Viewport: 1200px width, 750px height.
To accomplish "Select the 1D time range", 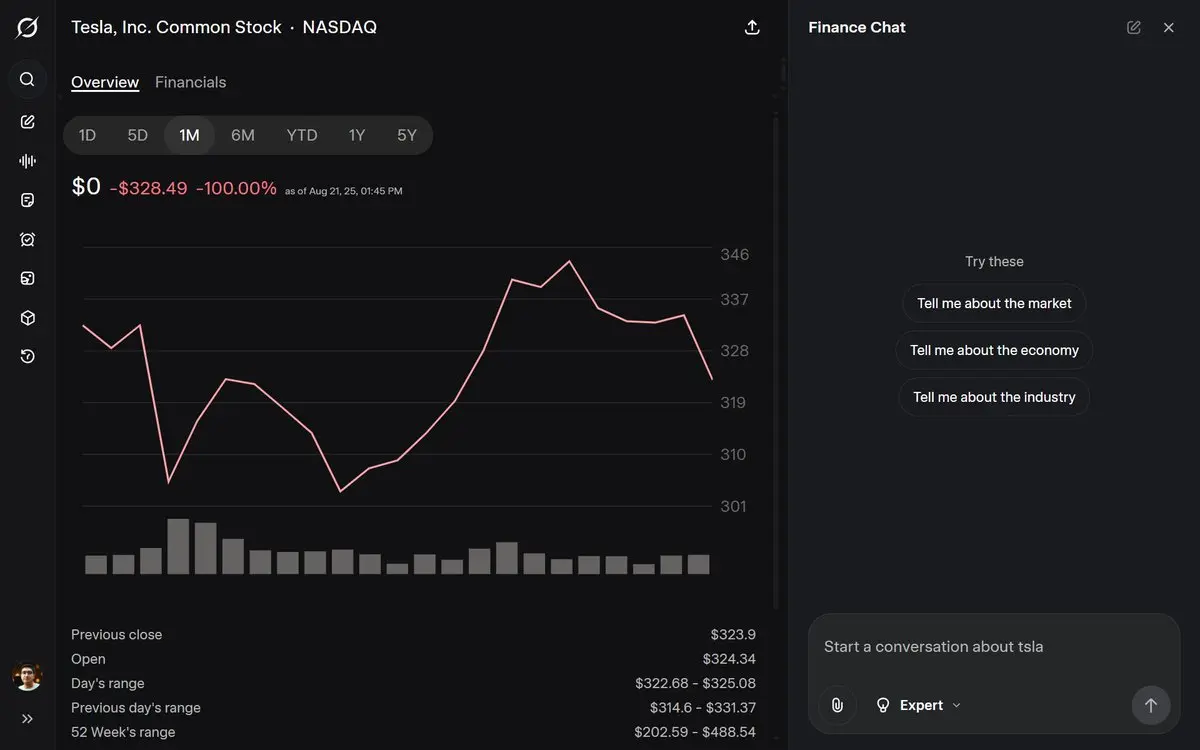I will click(87, 135).
